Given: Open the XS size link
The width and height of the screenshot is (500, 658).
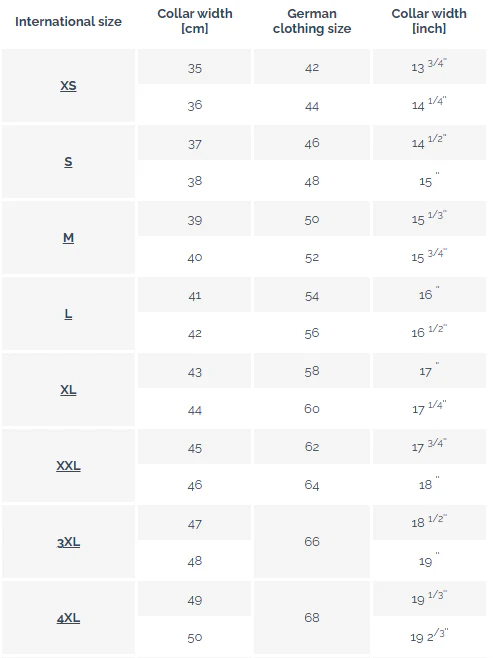Looking at the screenshot, I should (68, 86).
